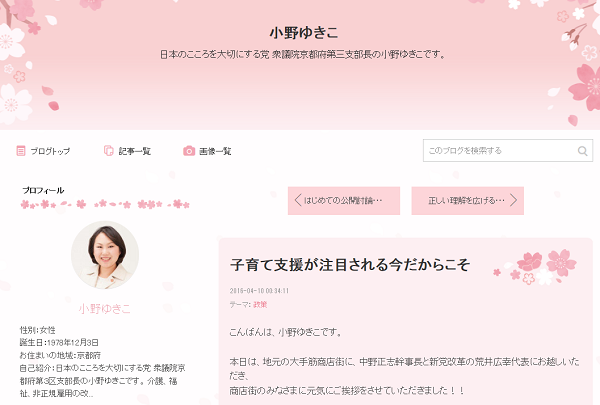Screen dimensions: 600x405
Task: Click the プロフィール section heading
Action: point(43,190)
